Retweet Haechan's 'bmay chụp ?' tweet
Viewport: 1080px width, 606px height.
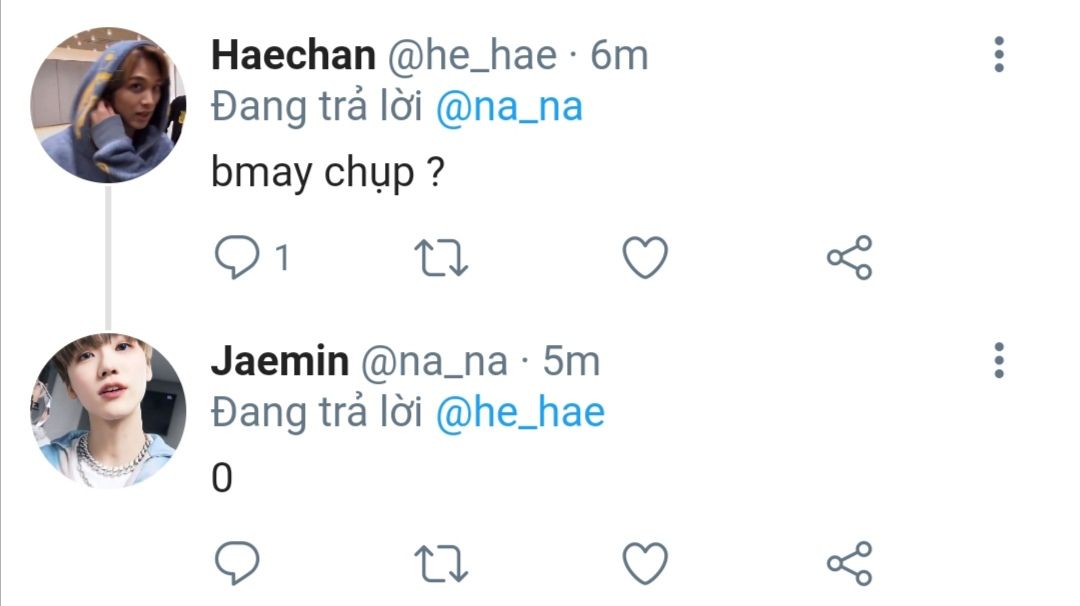point(441,258)
